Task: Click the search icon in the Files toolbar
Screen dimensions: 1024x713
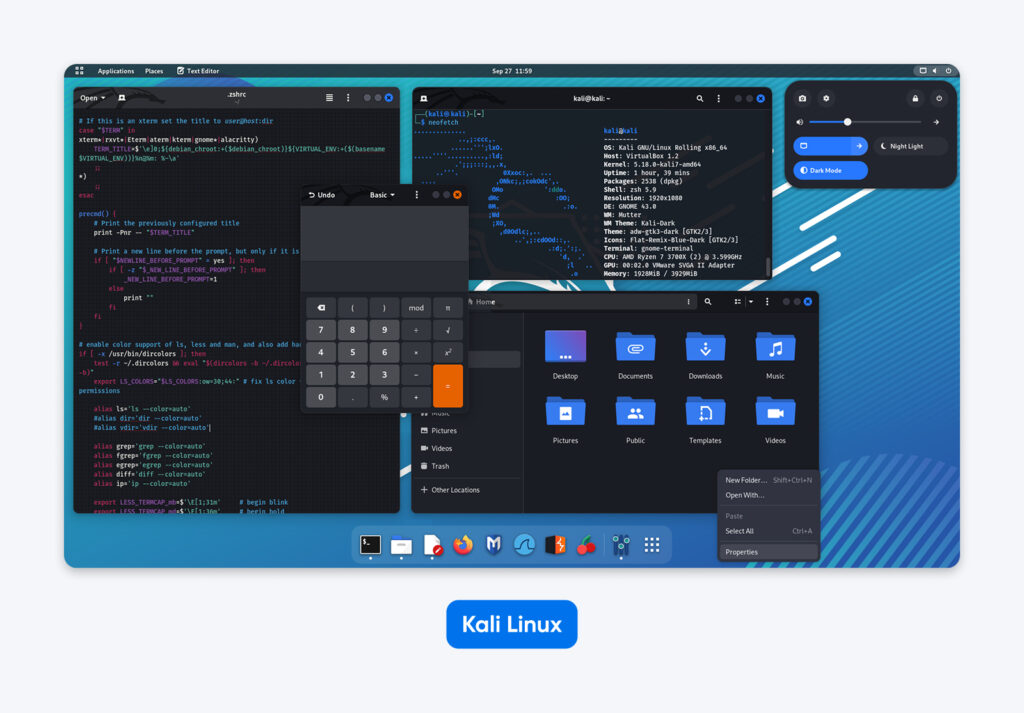Action: pyautogui.click(x=708, y=301)
